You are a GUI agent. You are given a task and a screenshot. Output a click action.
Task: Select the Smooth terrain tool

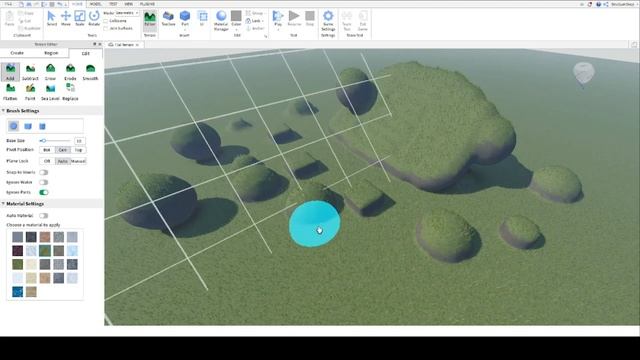[90, 72]
